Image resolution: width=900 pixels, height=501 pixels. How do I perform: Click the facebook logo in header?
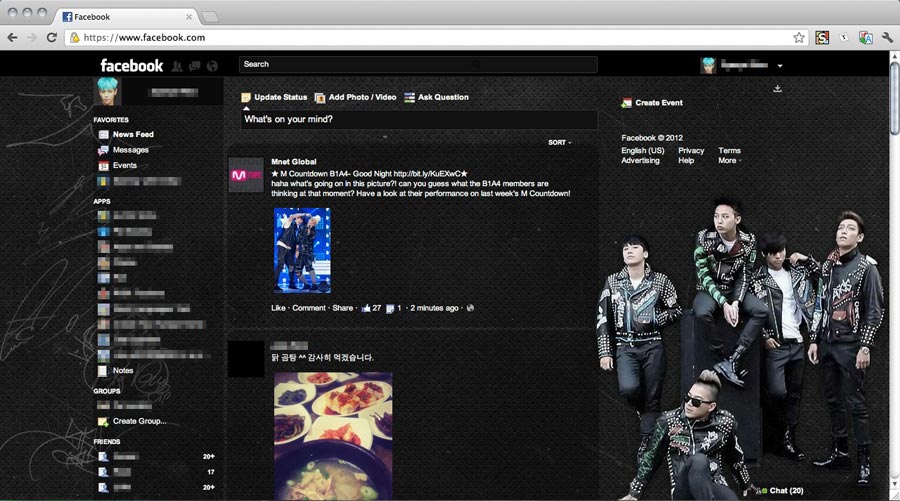(131, 65)
